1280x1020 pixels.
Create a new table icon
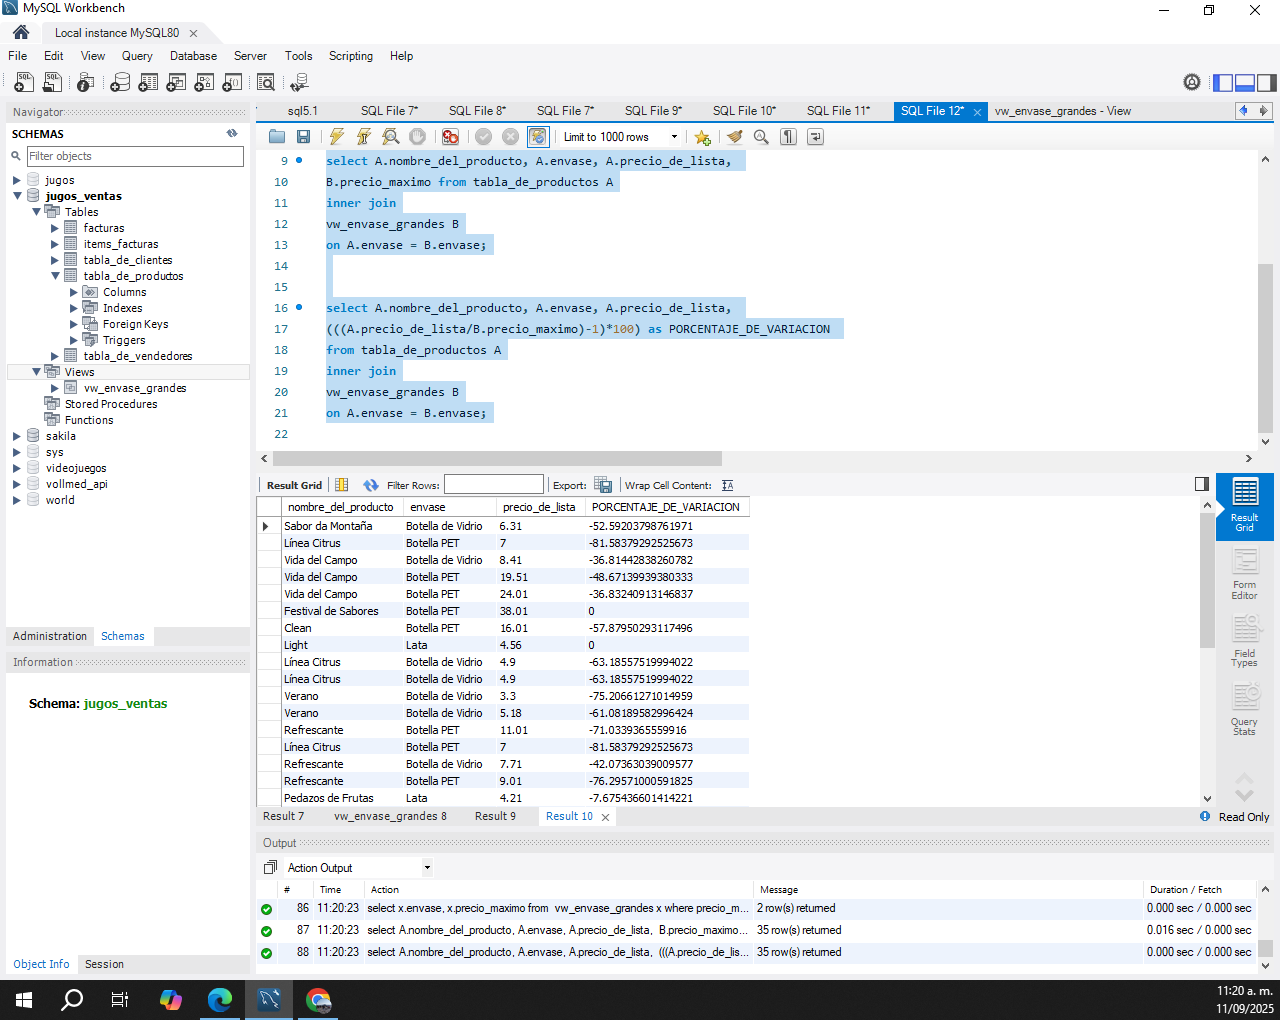pos(148,82)
